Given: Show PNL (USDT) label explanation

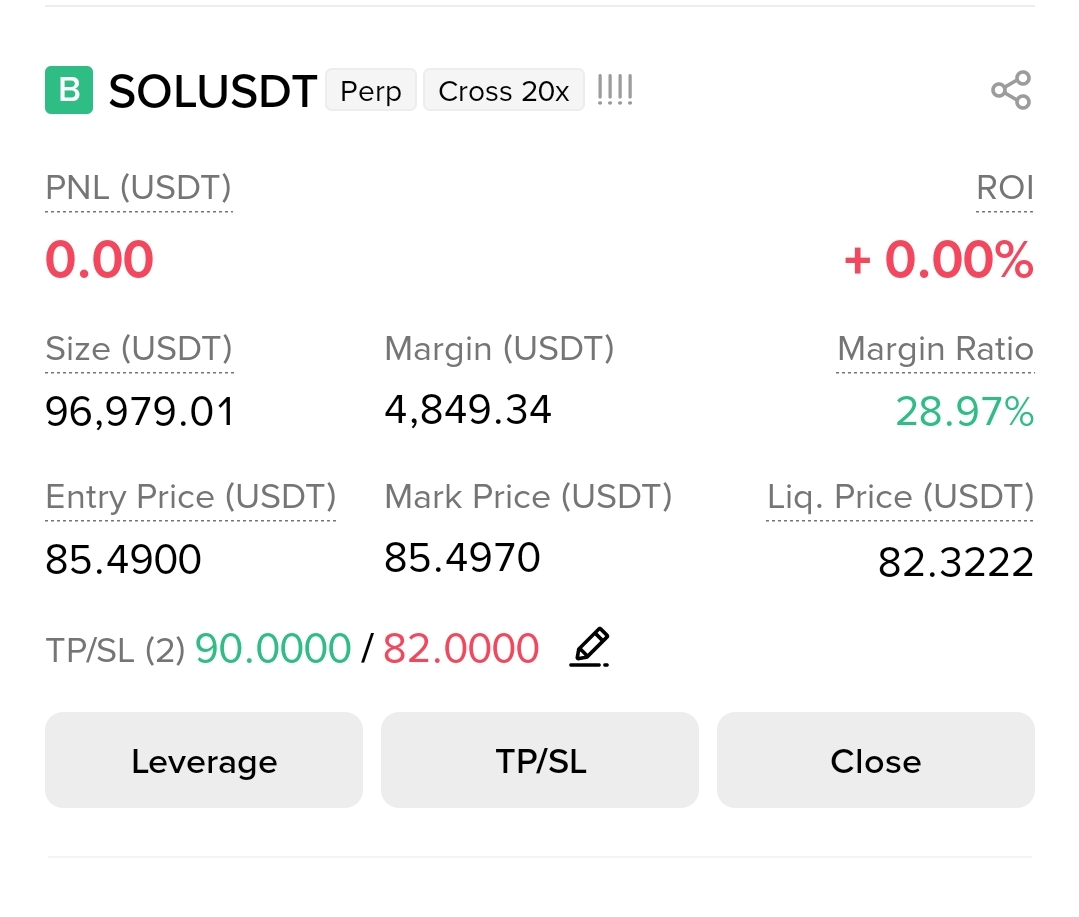Looking at the screenshot, I should click(138, 188).
